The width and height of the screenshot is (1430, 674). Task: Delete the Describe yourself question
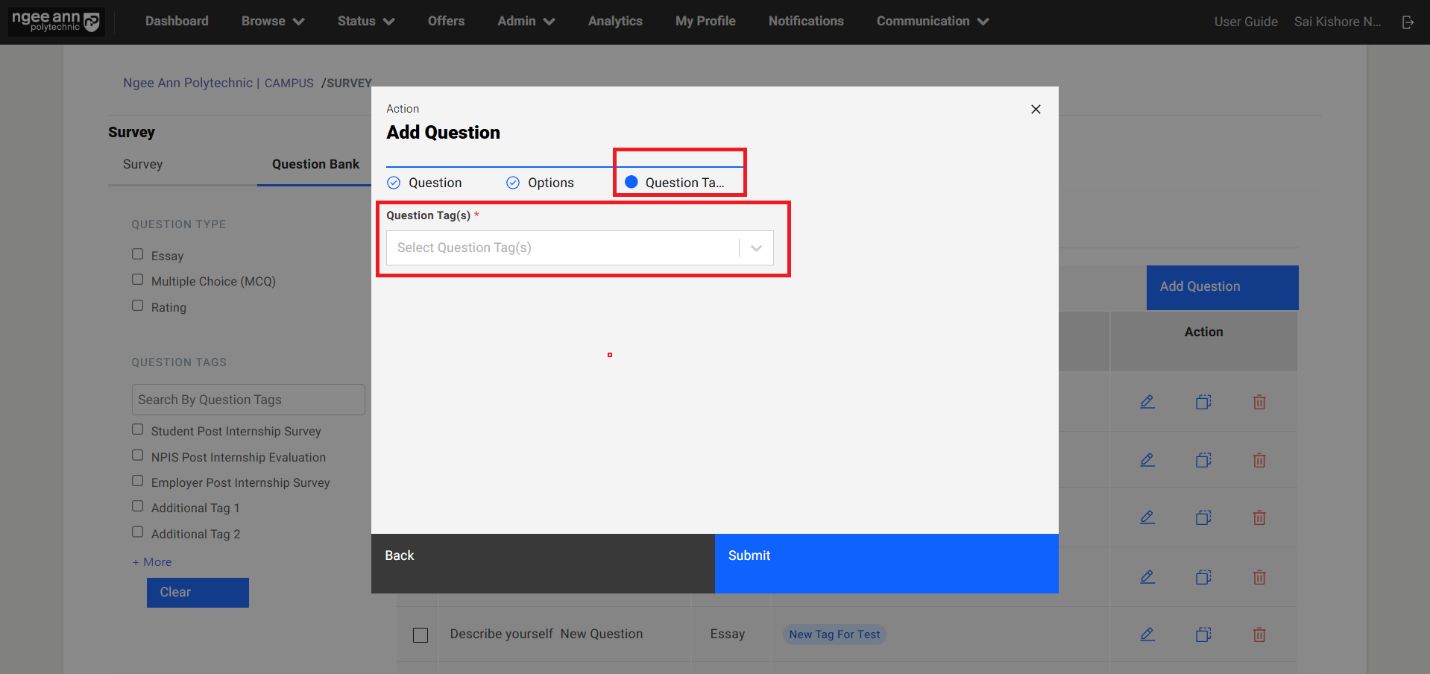(x=1259, y=634)
